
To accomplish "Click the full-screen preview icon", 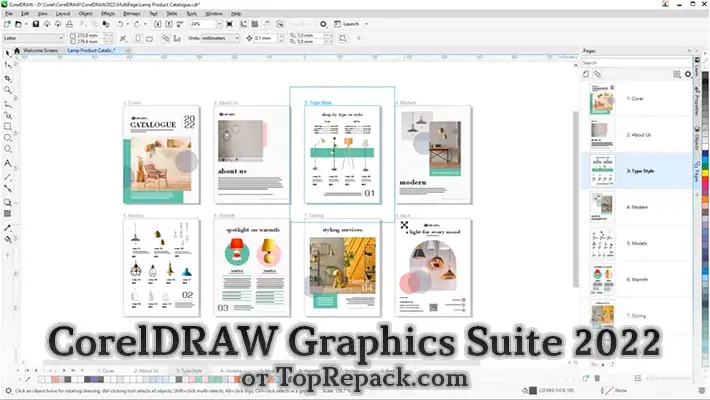I will click(x=230, y=24).
